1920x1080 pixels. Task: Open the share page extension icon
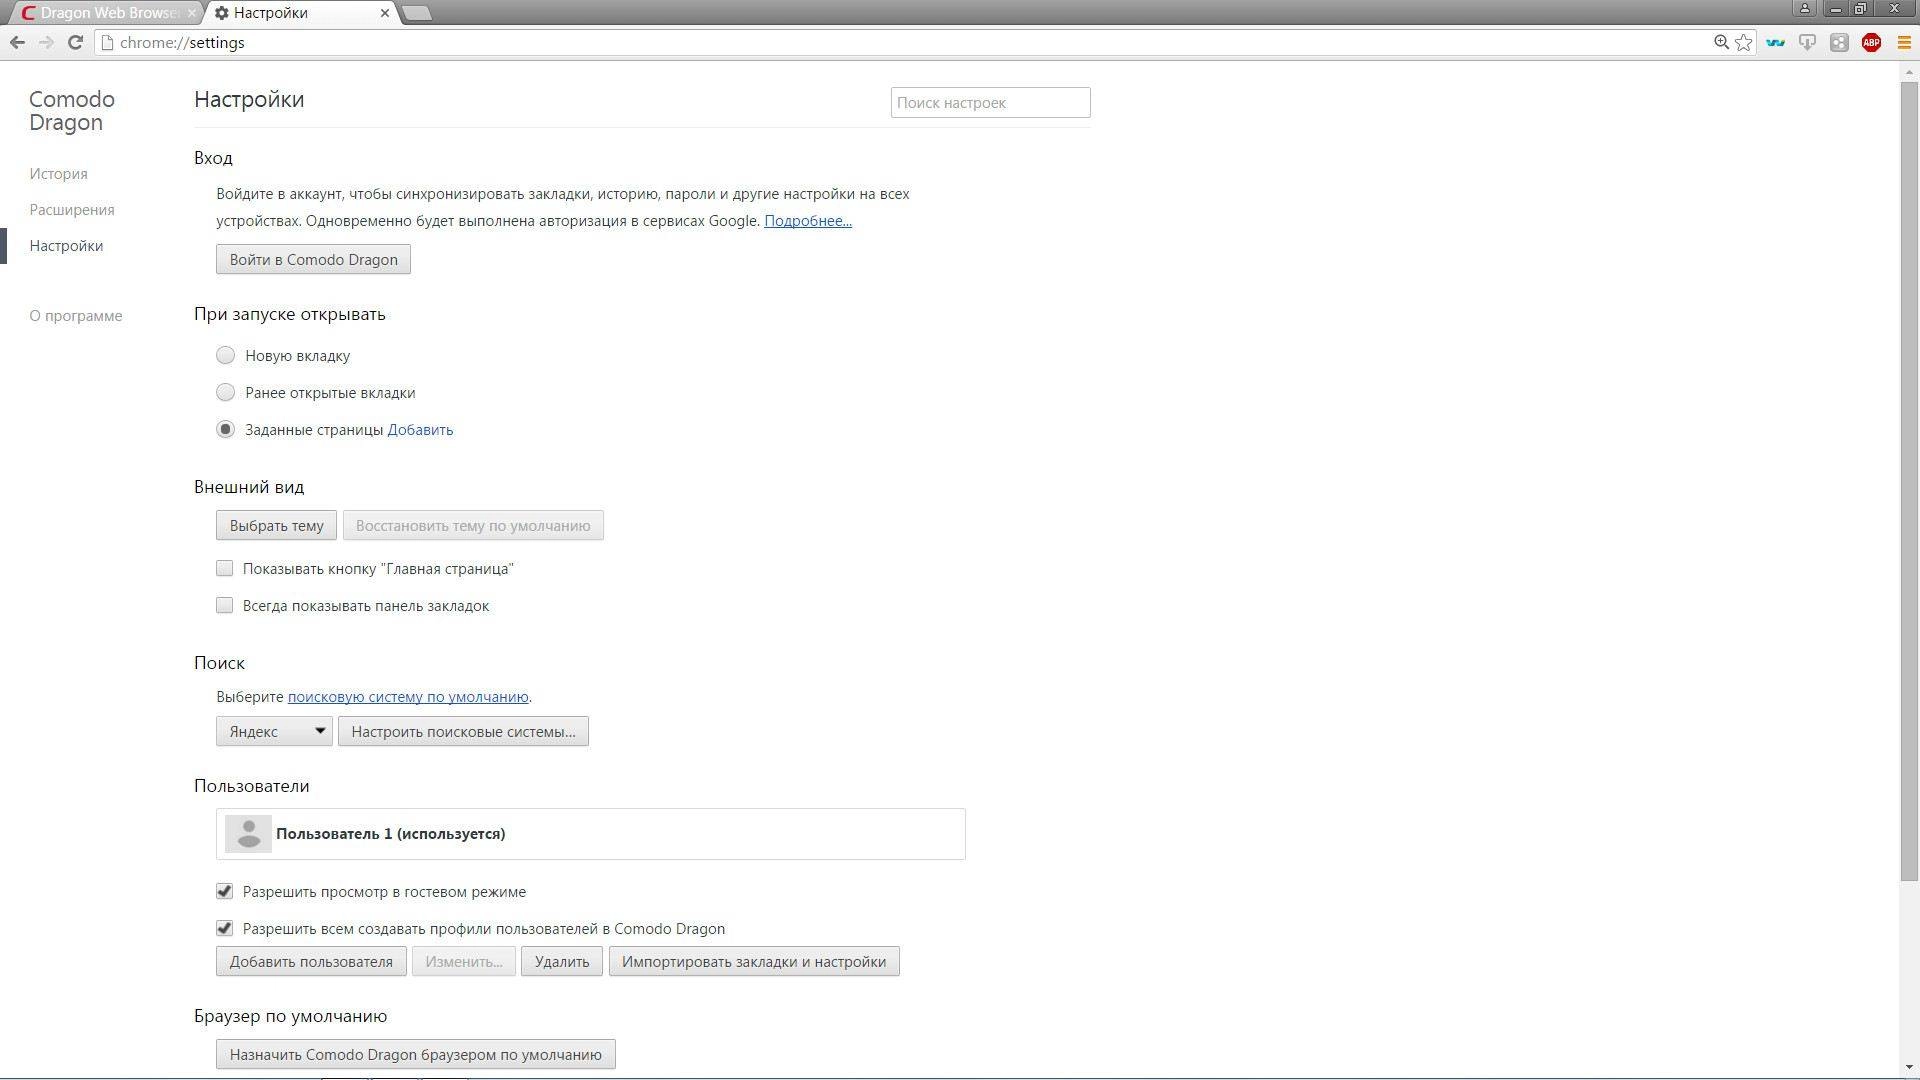1839,42
